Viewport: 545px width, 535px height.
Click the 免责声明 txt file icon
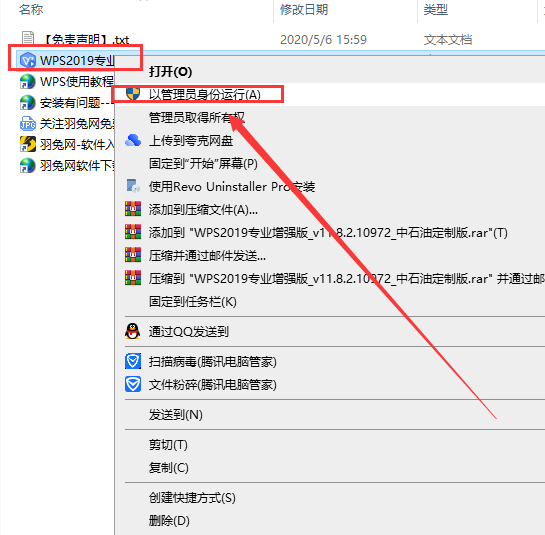pyautogui.click(x=28, y=38)
